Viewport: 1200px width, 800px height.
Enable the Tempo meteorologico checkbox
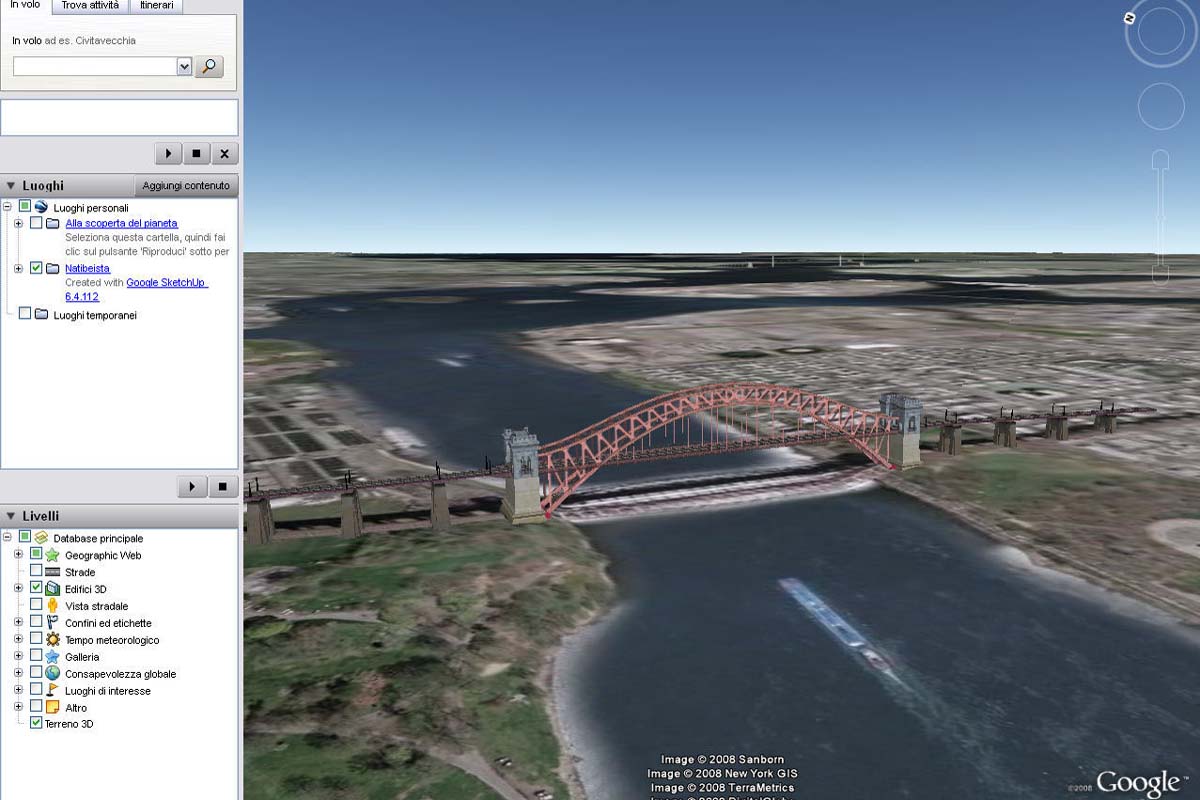tap(36, 639)
